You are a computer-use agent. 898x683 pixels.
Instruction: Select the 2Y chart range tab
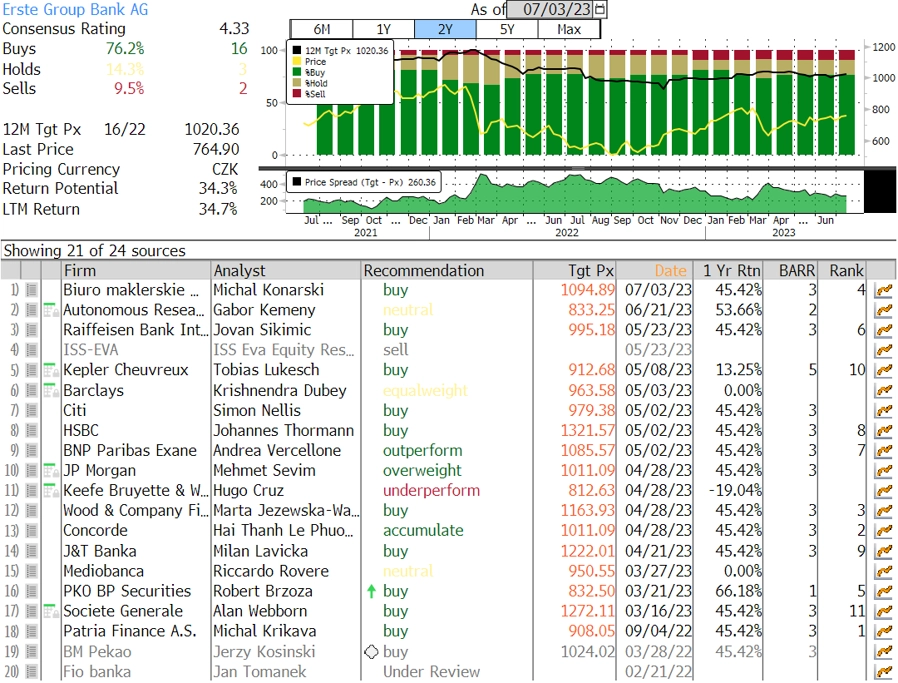click(x=446, y=29)
